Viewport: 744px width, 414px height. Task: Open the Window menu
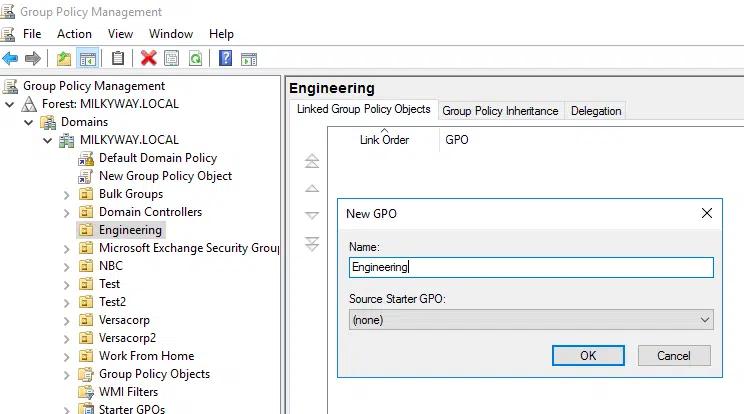[171, 34]
